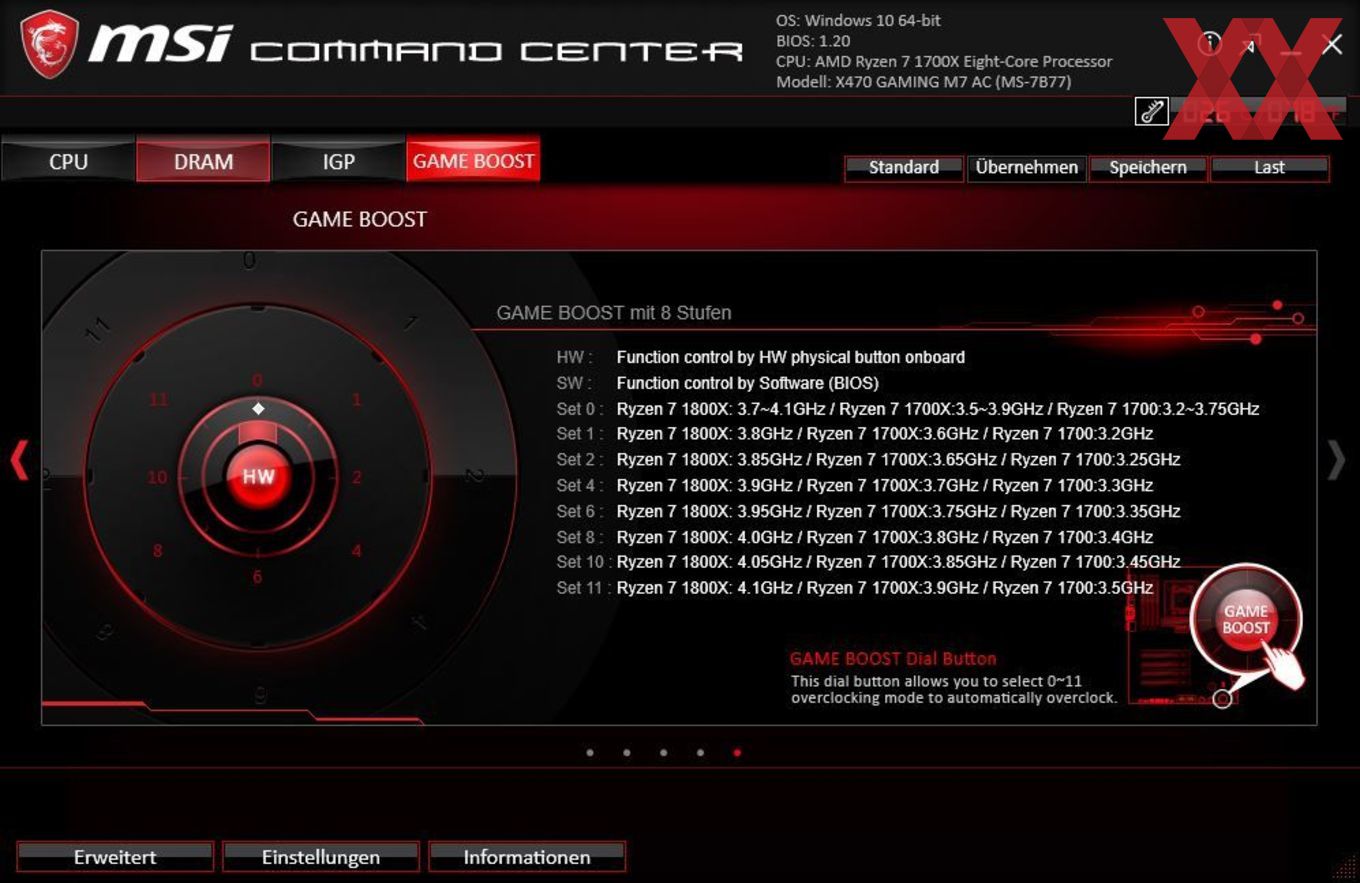The width and height of the screenshot is (1360, 883).
Task: Select stage 2 on the GAME BOOST dial
Action: coord(357,477)
